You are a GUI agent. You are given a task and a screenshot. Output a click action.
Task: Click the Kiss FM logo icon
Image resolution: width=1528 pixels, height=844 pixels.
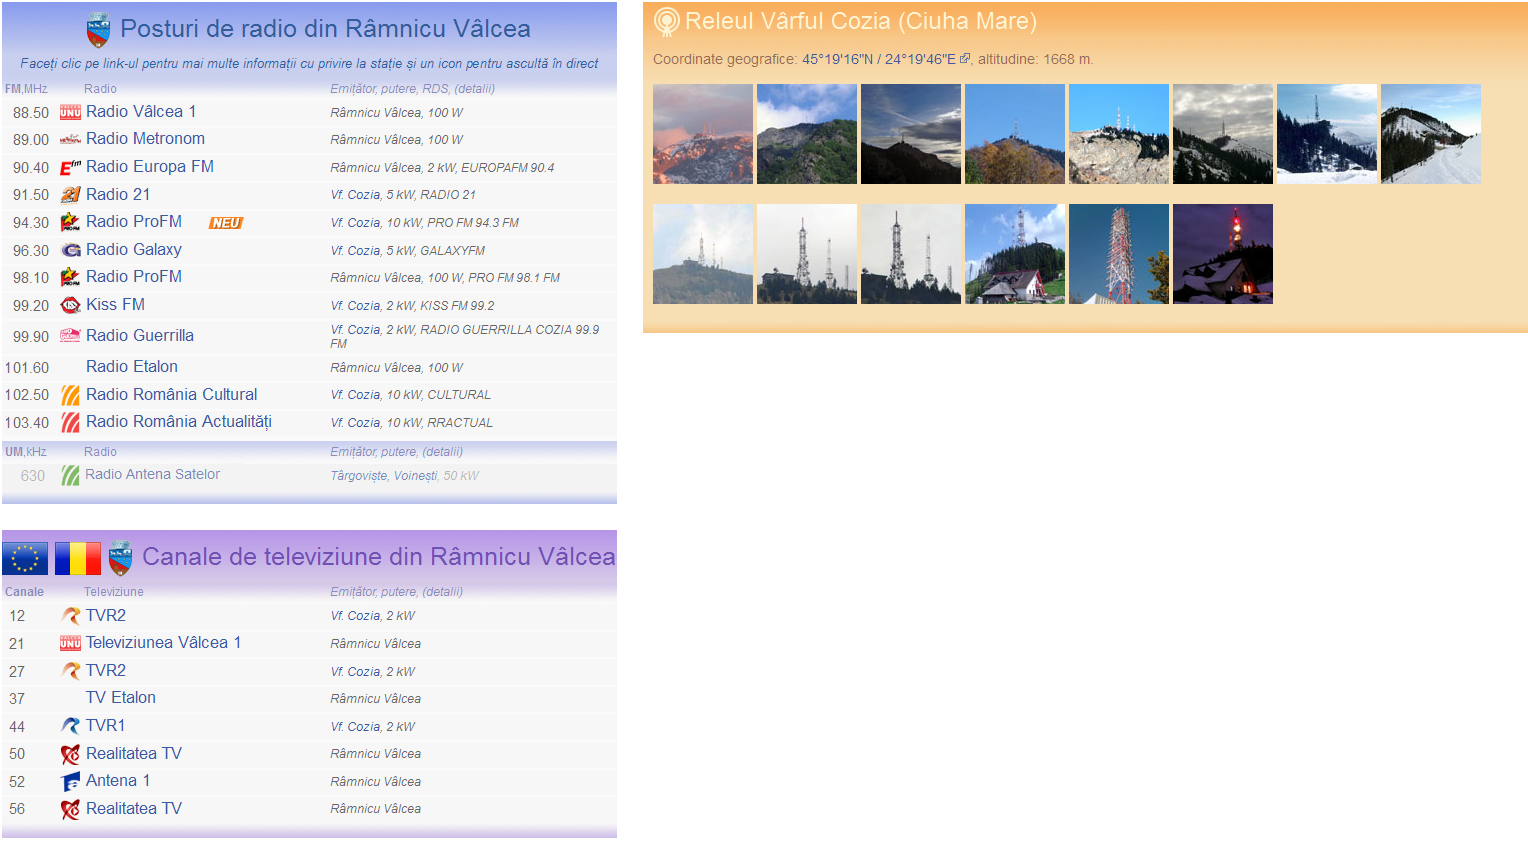pyautogui.click(x=70, y=305)
